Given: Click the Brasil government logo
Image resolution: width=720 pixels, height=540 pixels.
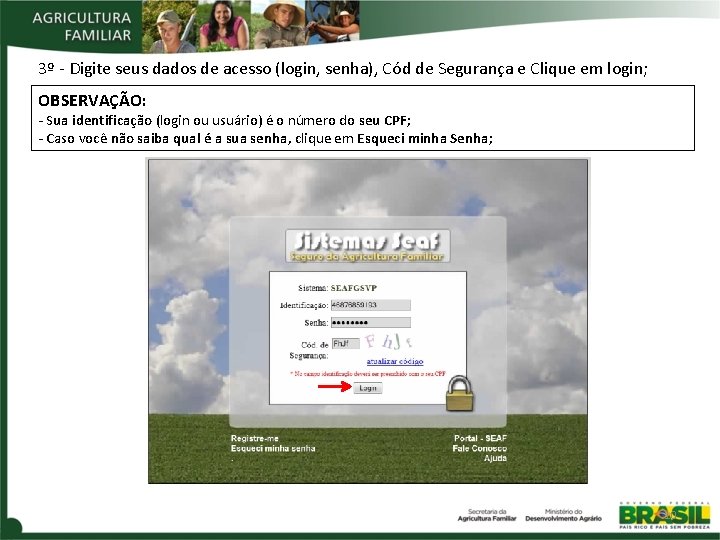Looking at the screenshot, I should pos(664,516).
